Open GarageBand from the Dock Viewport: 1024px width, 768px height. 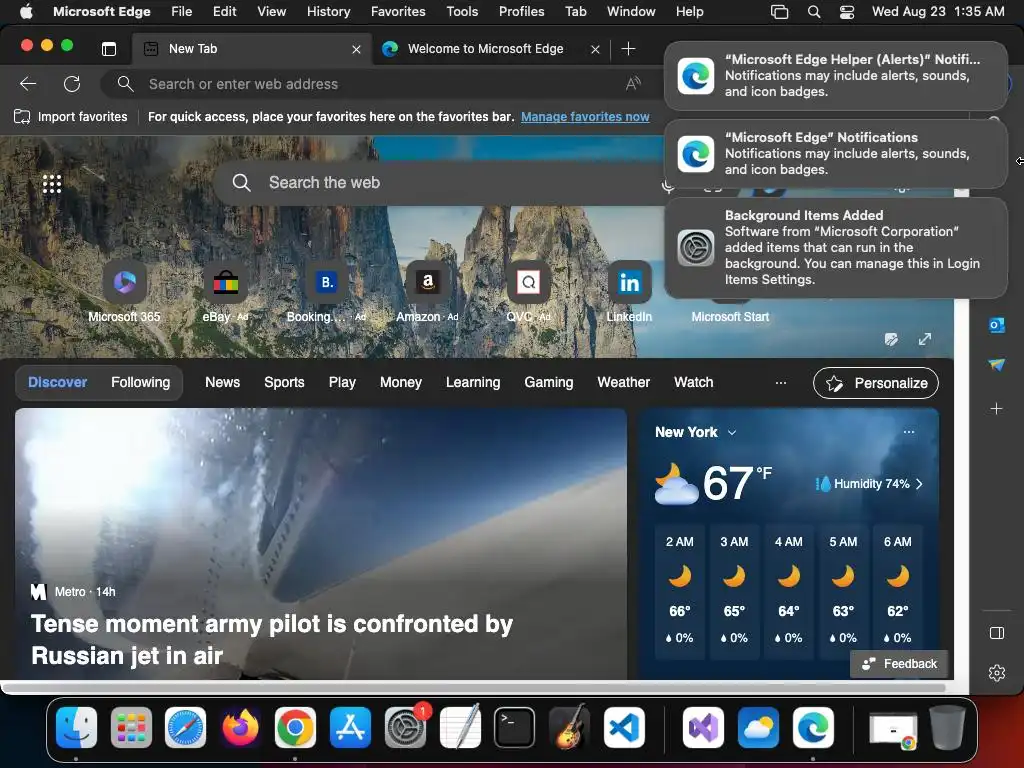569,728
